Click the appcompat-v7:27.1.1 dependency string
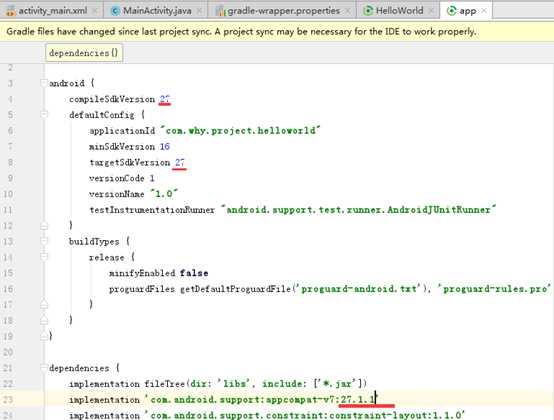 coord(261,400)
